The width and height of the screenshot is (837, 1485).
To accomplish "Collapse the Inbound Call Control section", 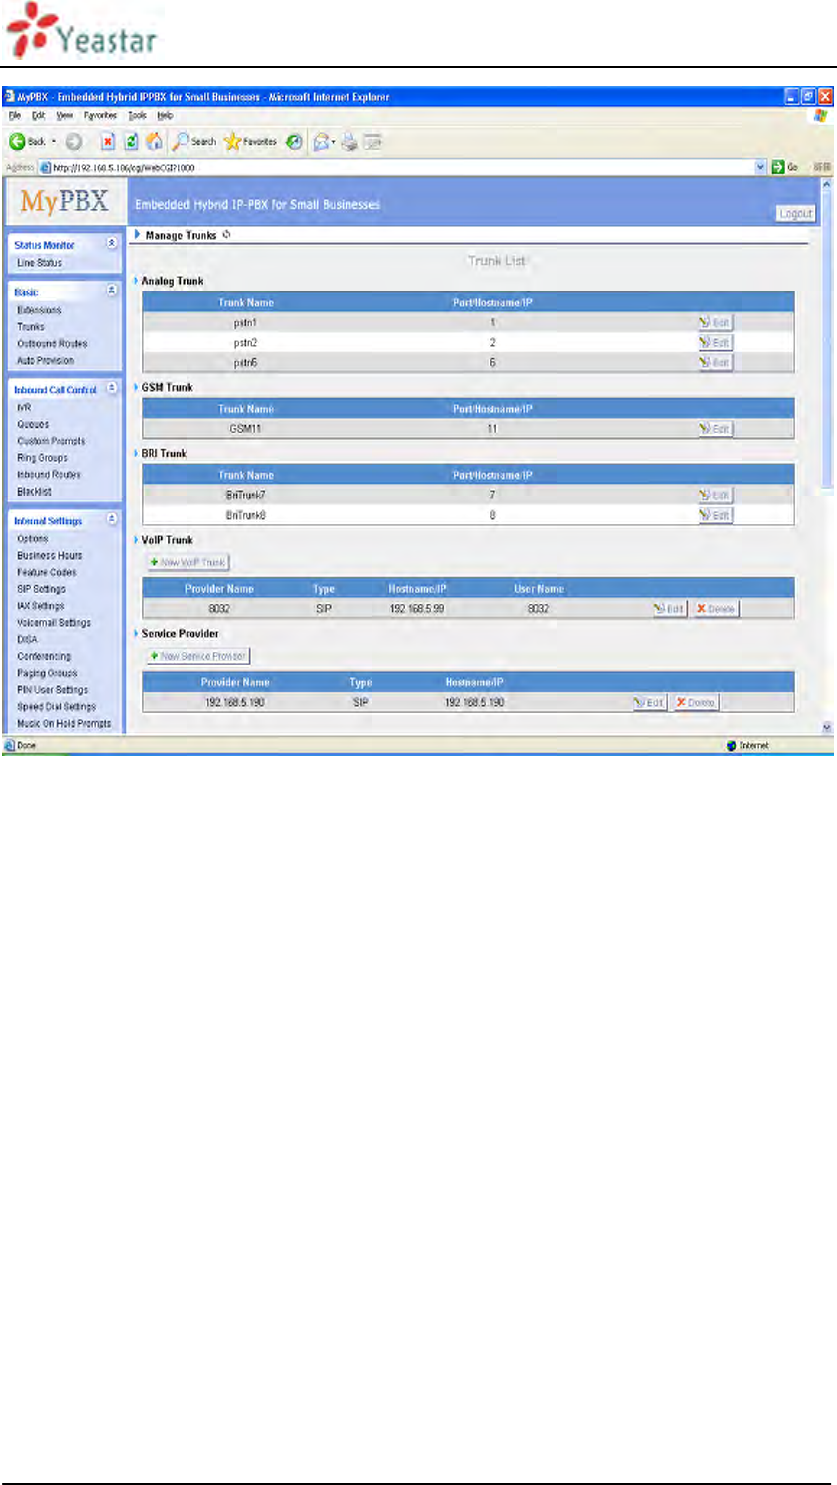I will pyautogui.click(x=111, y=388).
